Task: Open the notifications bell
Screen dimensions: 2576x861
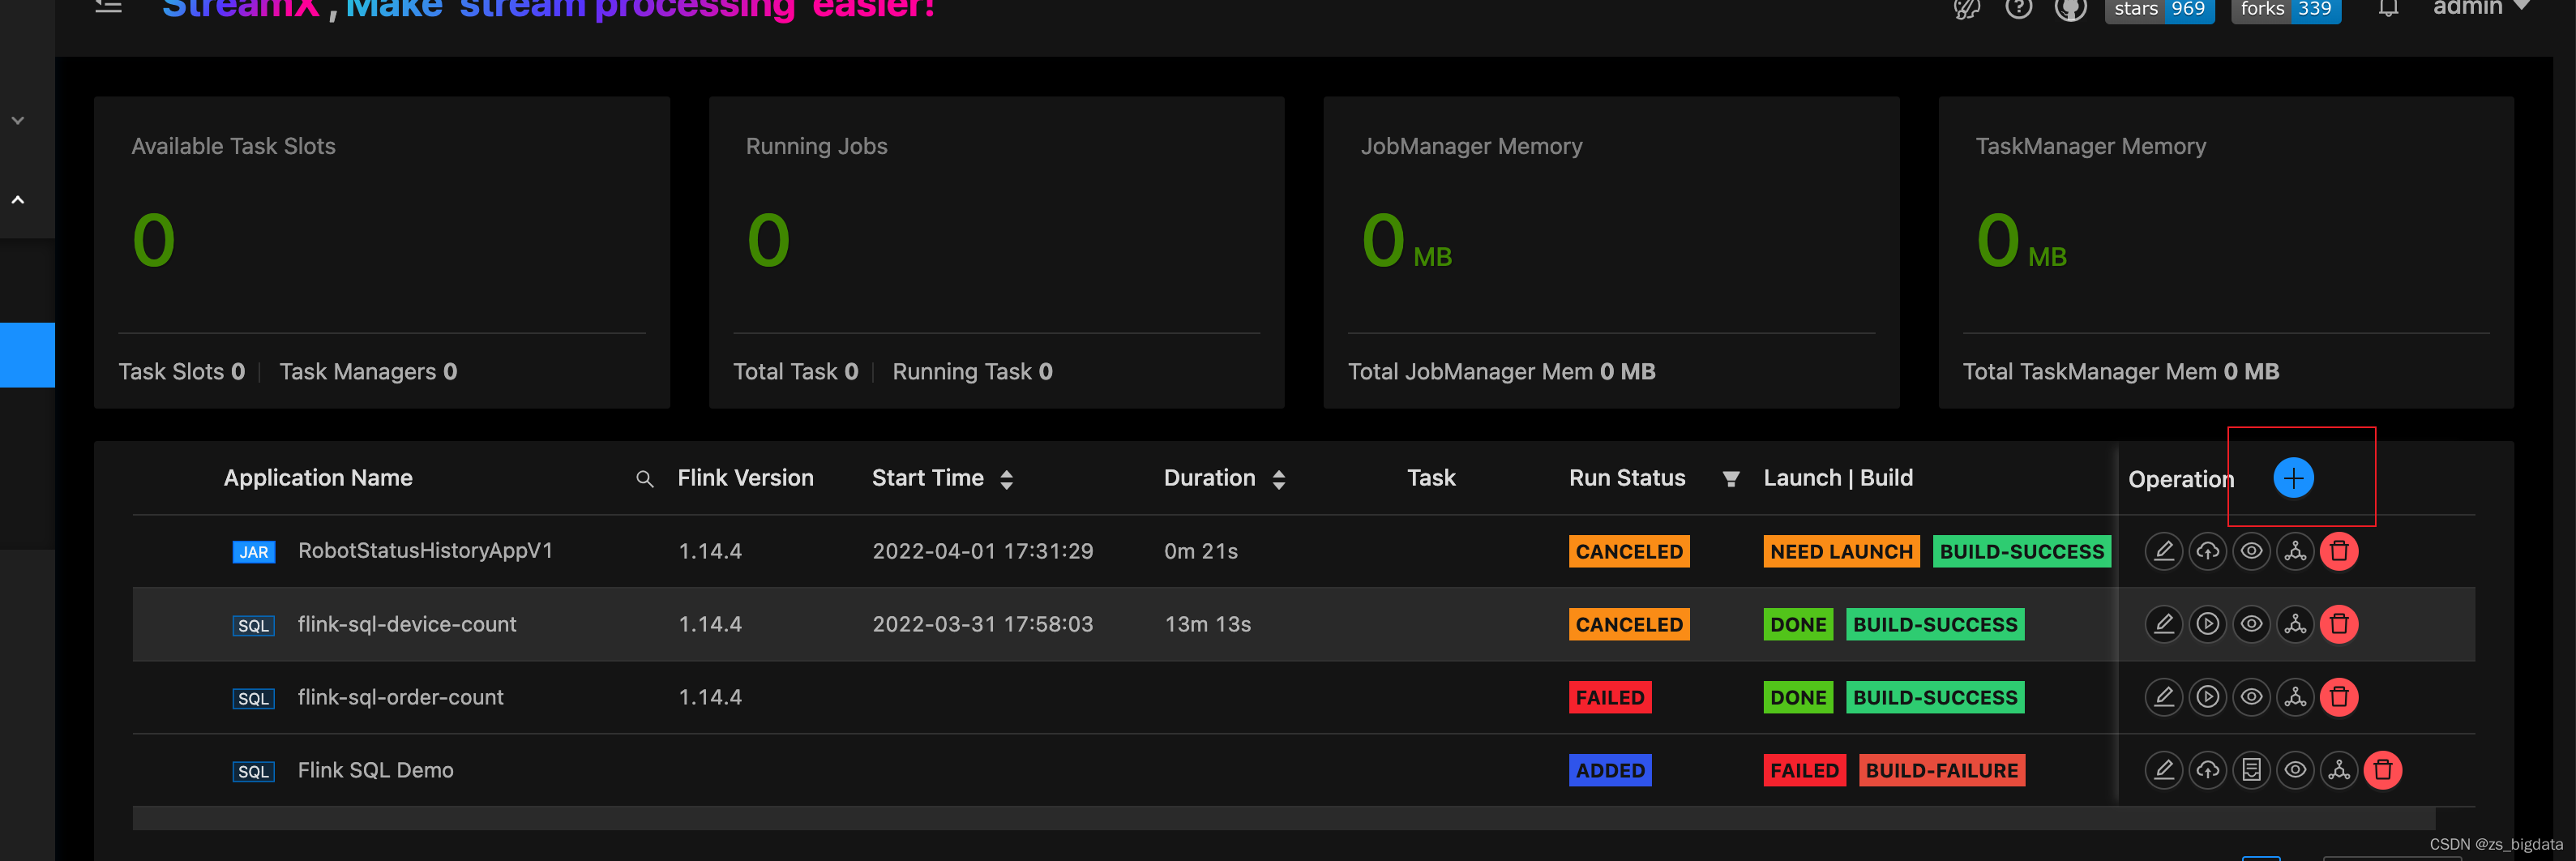Action: coord(2388,8)
